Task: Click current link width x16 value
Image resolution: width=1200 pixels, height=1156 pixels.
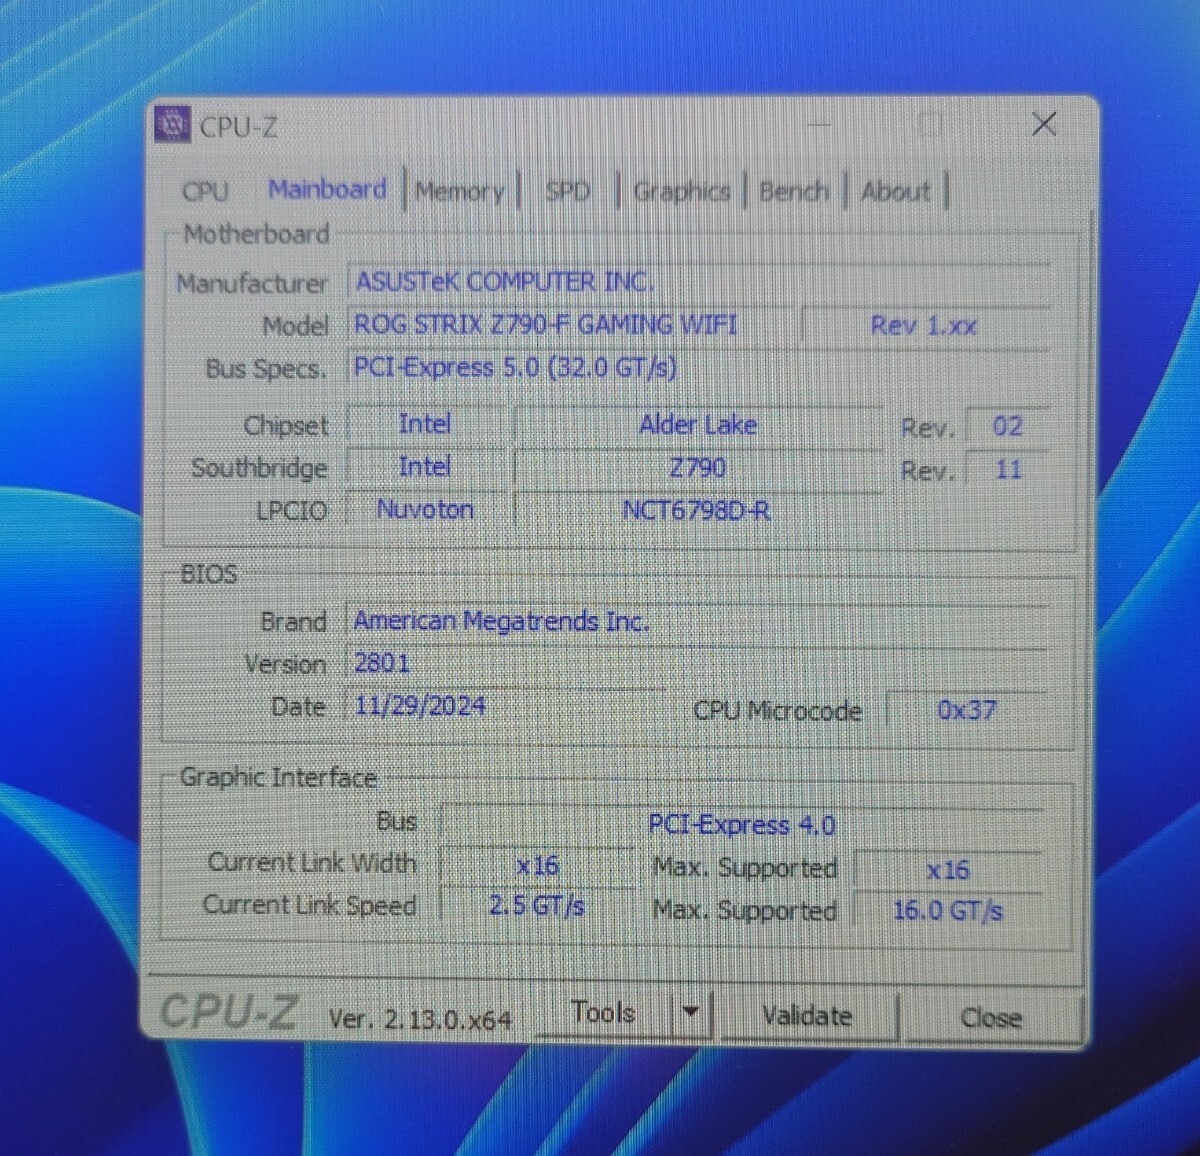Action: pos(537,866)
